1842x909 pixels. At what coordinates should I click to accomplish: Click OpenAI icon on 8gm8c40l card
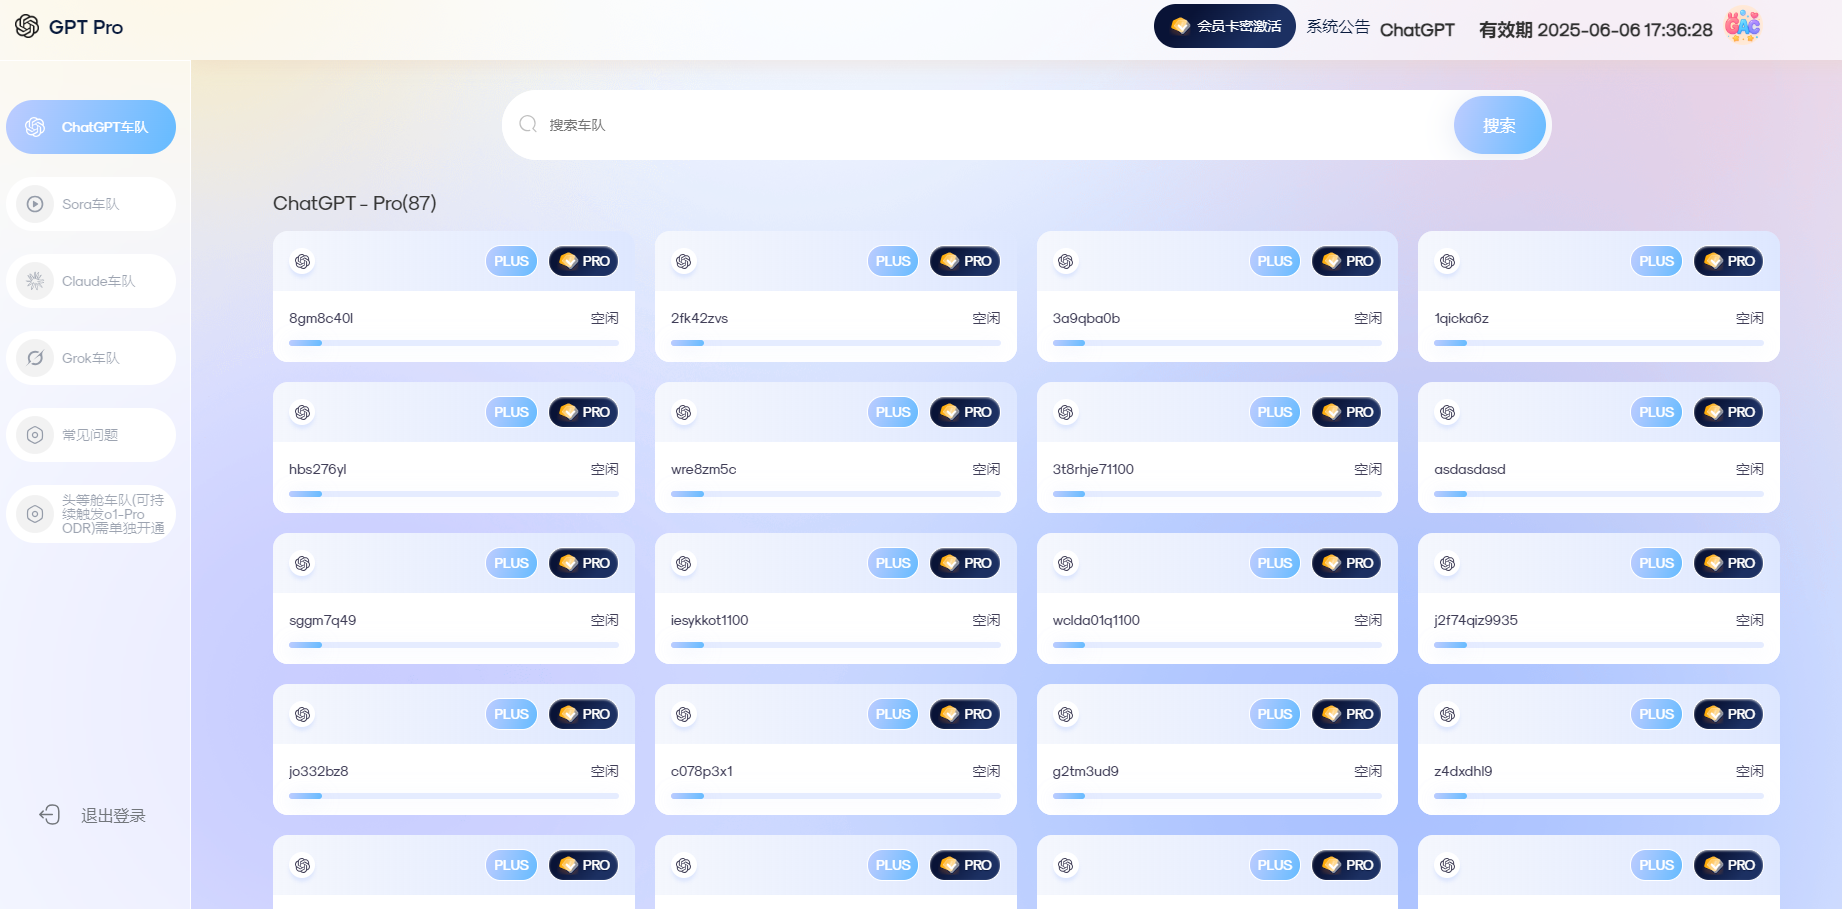[x=302, y=261]
